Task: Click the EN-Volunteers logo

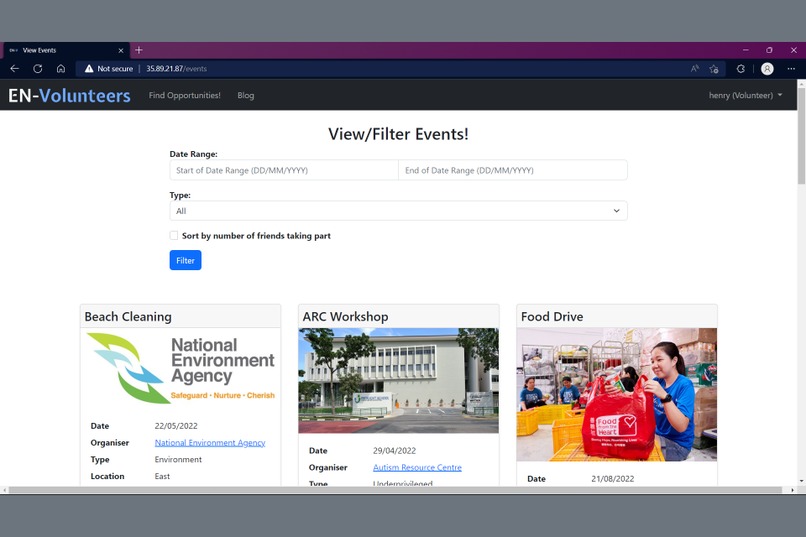Action: 69,96
